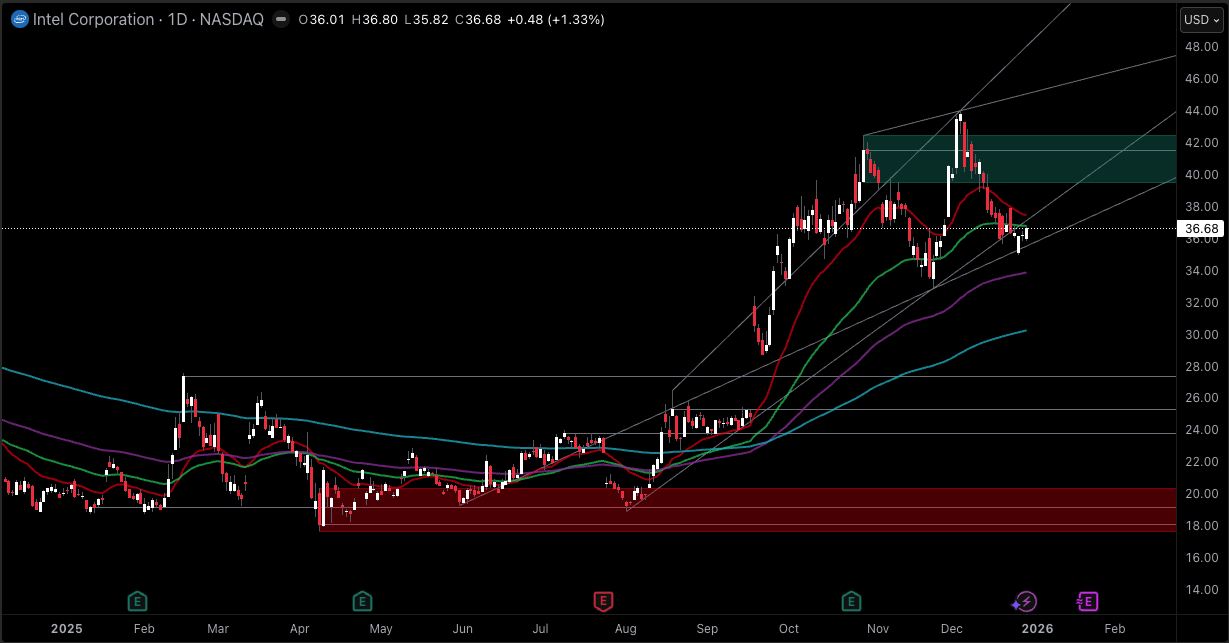Click the green earnings badge under November

click(x=851, y=601)
